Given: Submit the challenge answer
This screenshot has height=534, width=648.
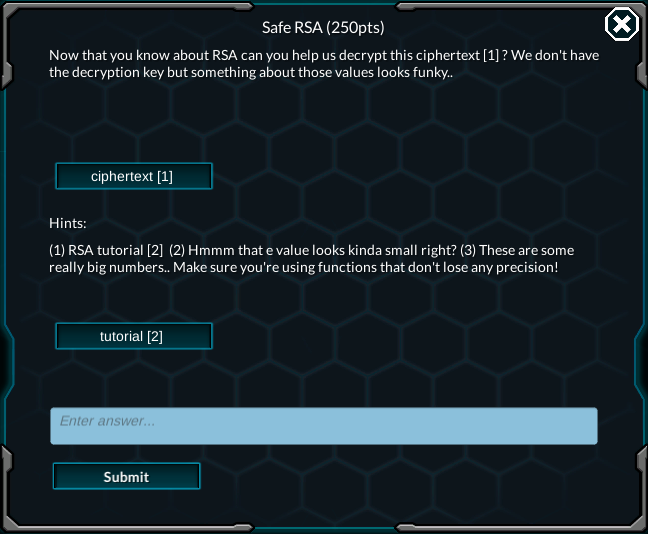Looking at the screenshot, I should [126, 476].
